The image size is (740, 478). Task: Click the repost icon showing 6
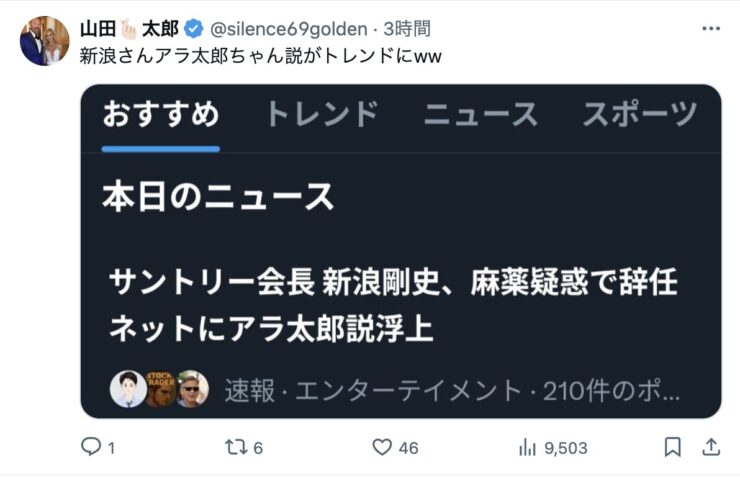pyautogui.click(x=235, y=447)
